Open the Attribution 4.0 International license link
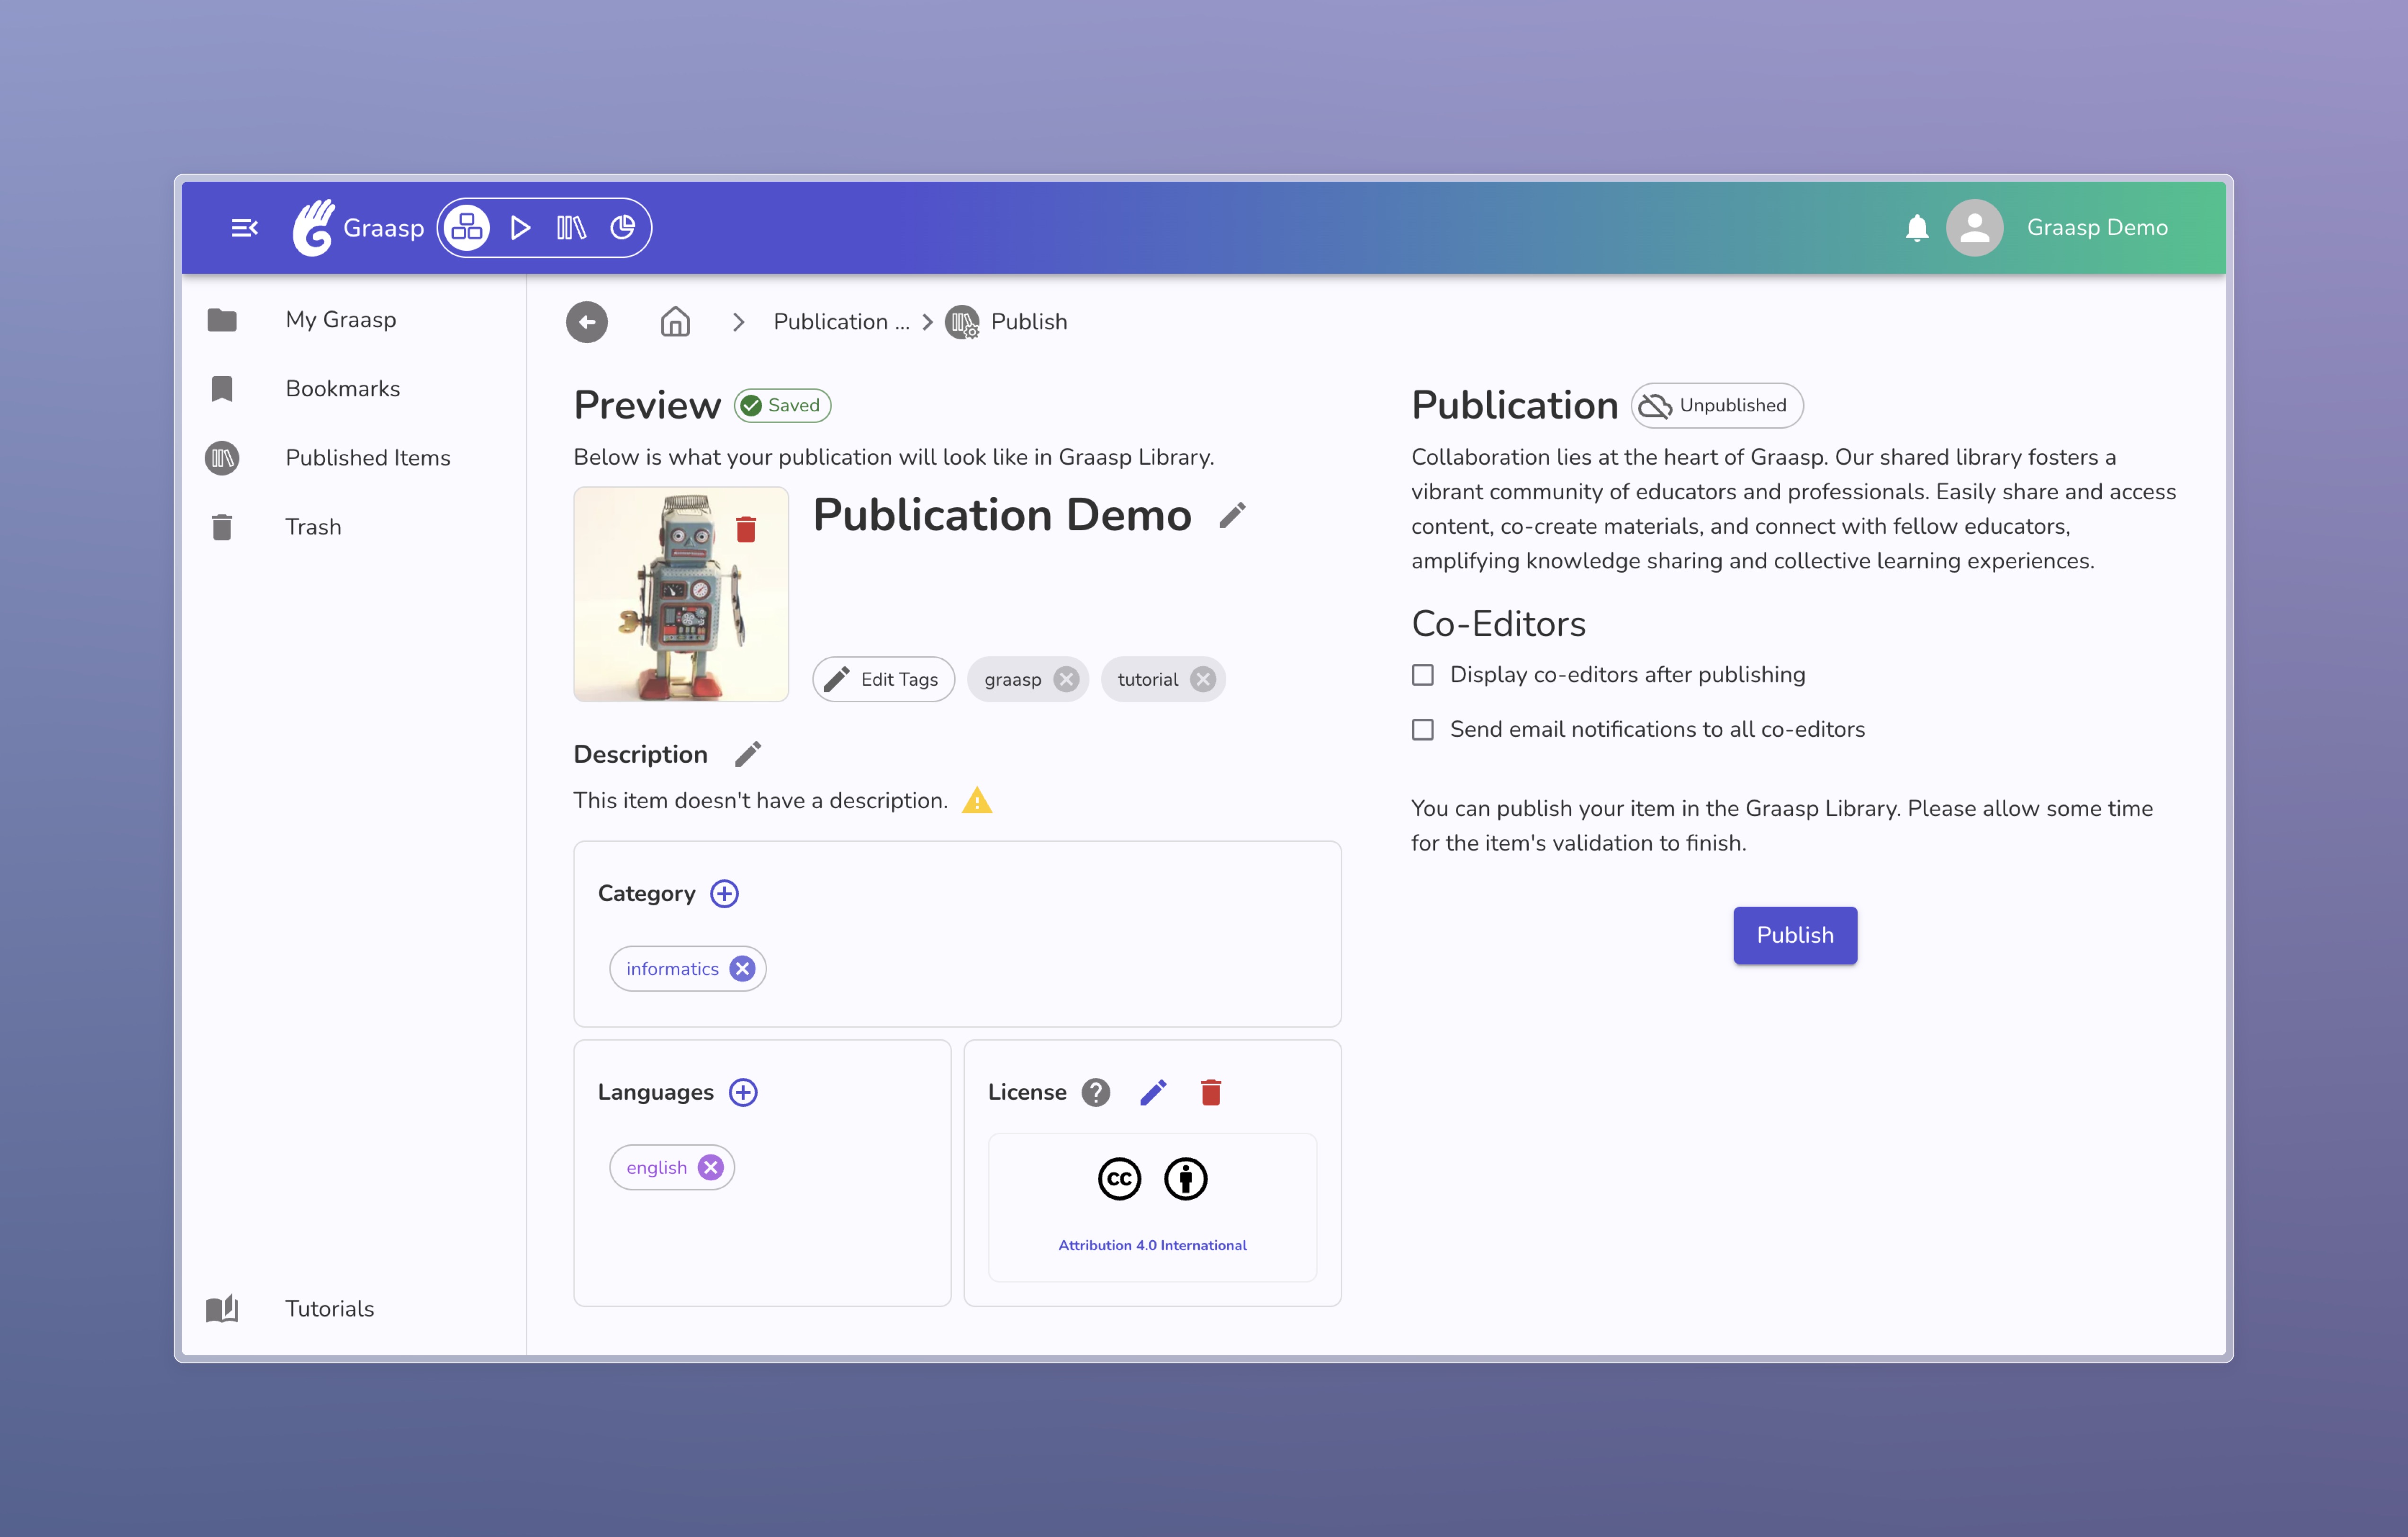Image resolution: width=2408 pixels, height=1537 pixels. 1152,1245
